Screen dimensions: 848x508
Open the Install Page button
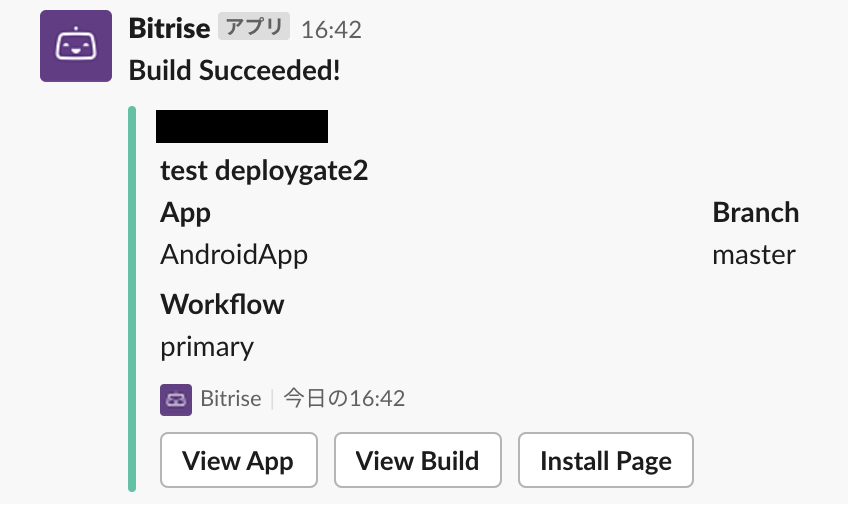tap(606, 460)
